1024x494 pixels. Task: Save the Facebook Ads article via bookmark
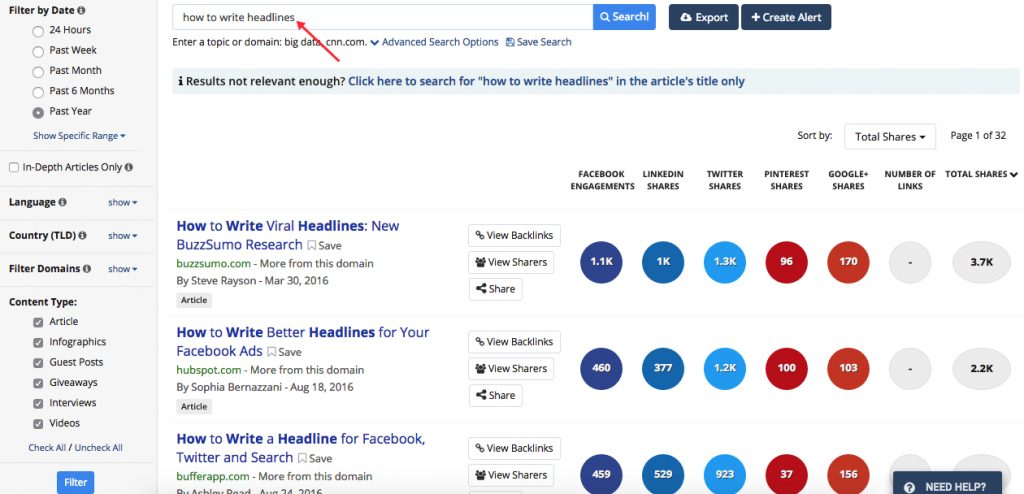pos(284,352)
